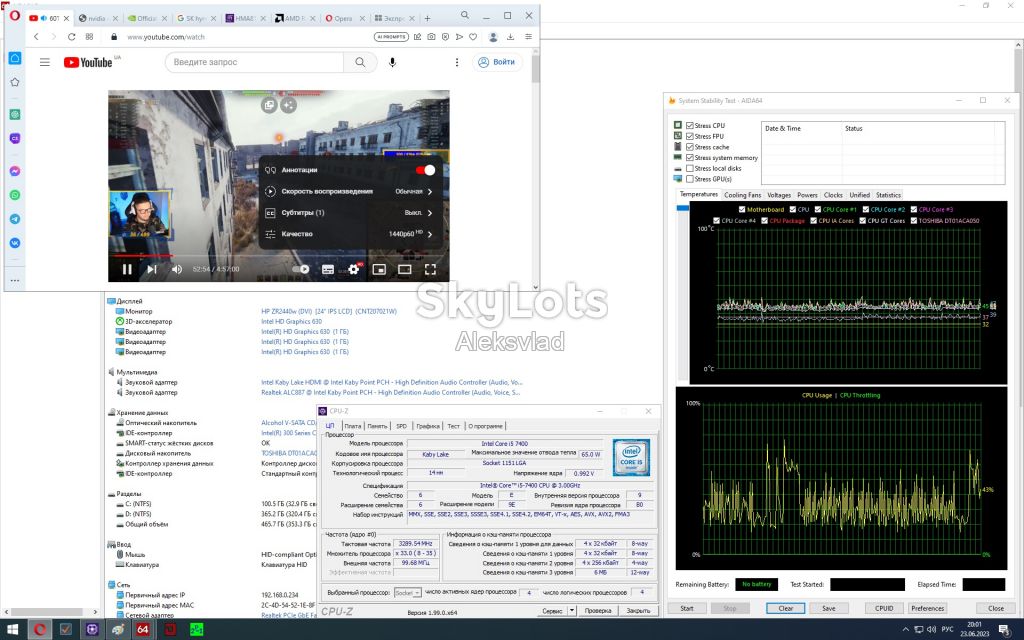The image size is (1024, 640).
Task: Open the YouTube hamburger guide menu
Action: pos(44,62)
